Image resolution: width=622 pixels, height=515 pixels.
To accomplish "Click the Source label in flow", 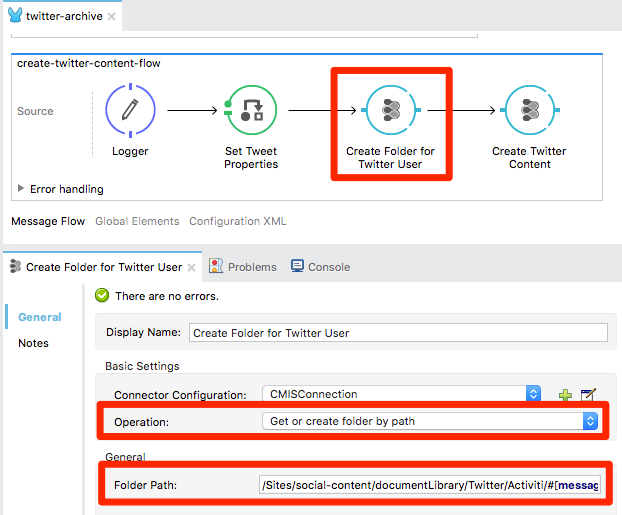I will click(35, 111).
